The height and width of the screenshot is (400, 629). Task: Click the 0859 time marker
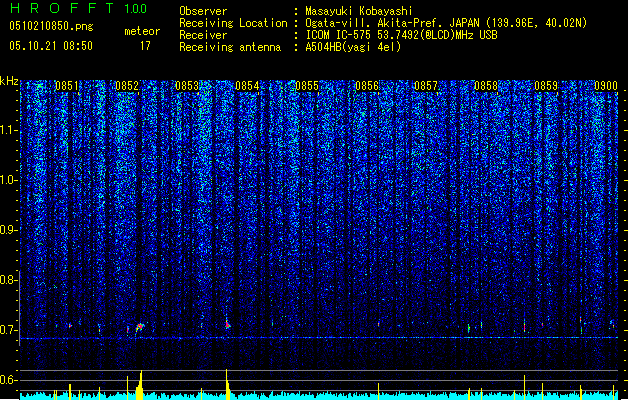(x=546, y=86)
